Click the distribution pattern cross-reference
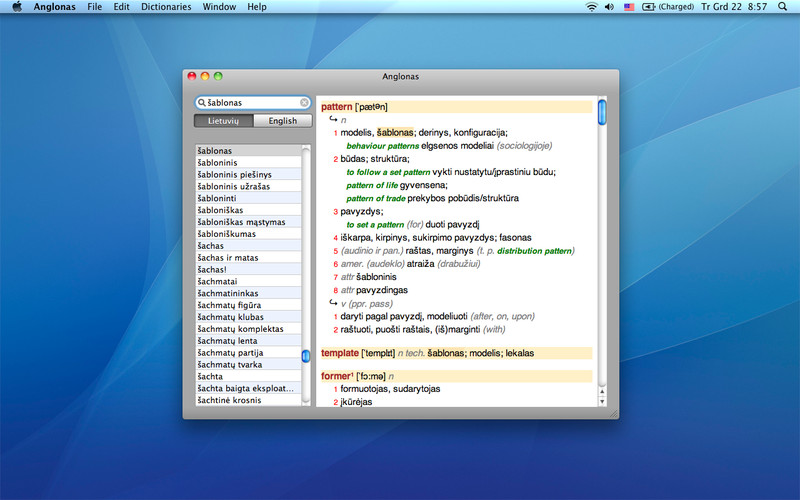The width and height of the screenshot is (800, 500). point(534,251)
